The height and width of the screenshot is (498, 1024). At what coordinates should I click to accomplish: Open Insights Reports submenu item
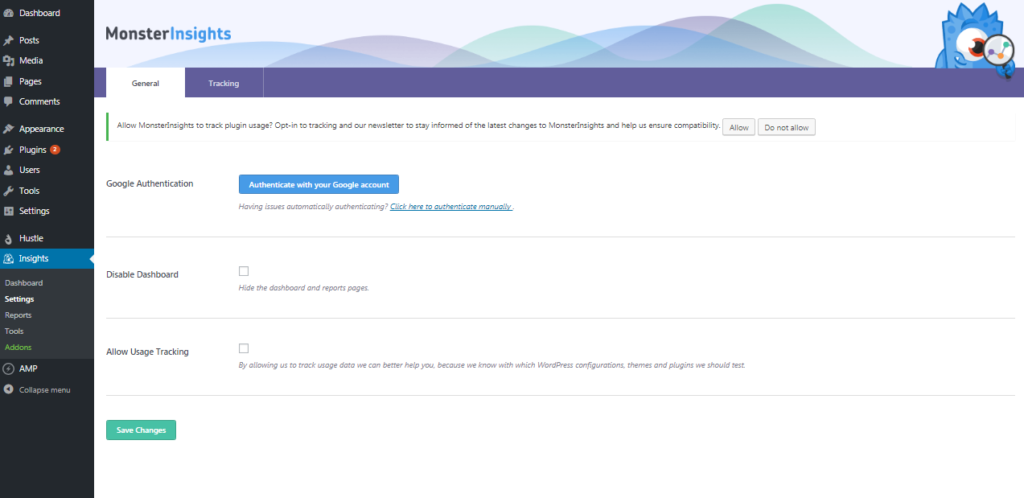click(18, 315)
